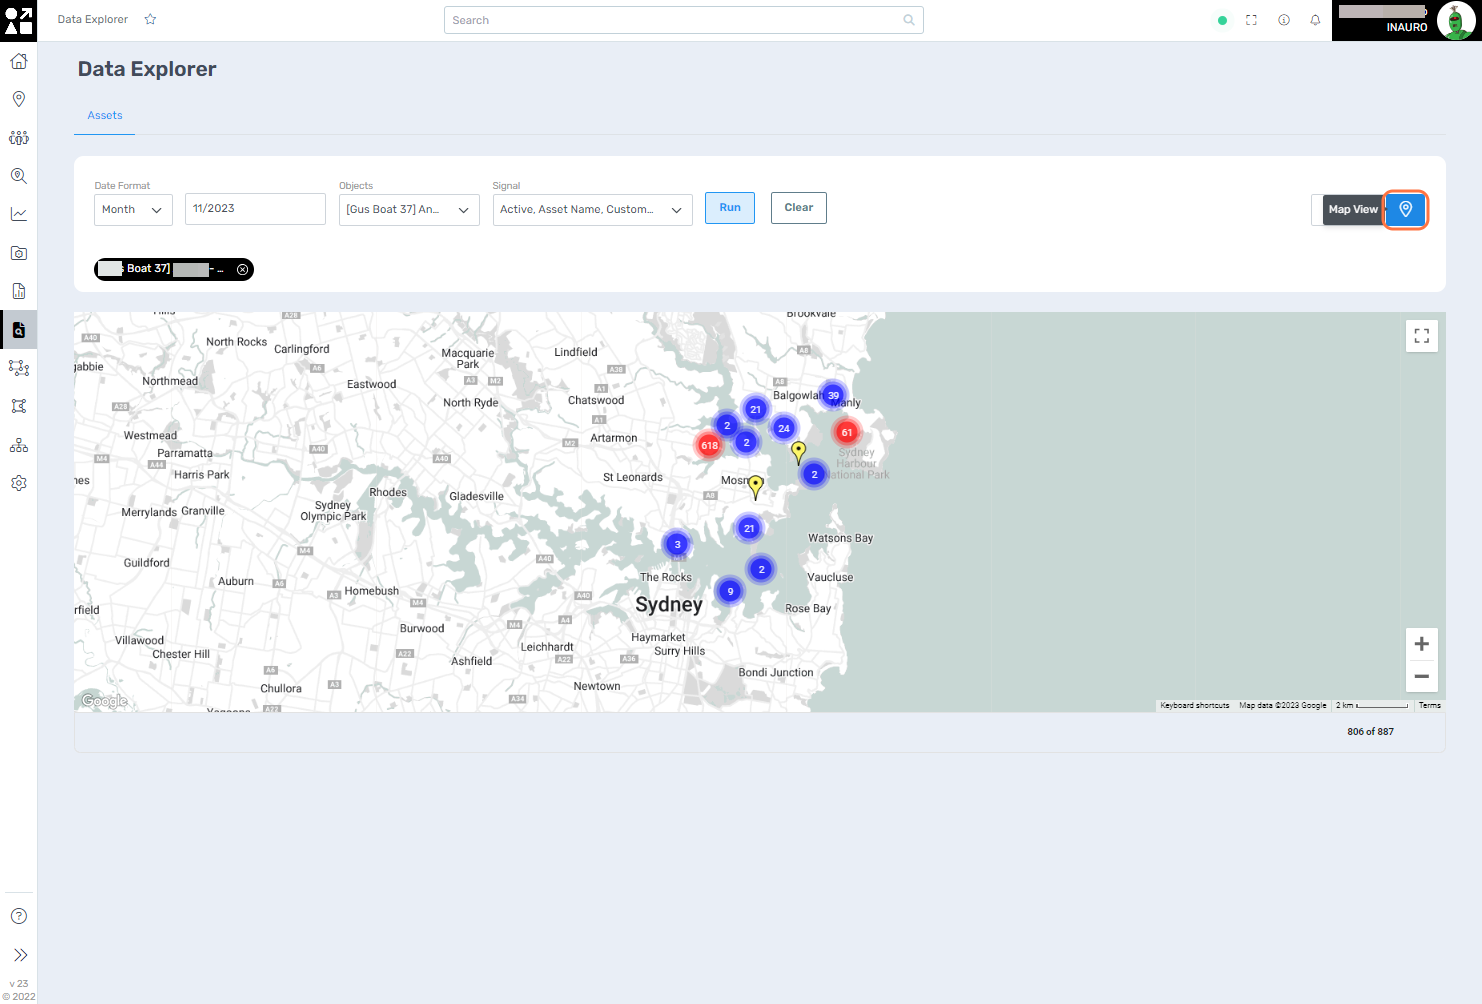Click the '806 of 887' count text
Viewport: 1482px width, 1004px height.
coord(1370,732)
